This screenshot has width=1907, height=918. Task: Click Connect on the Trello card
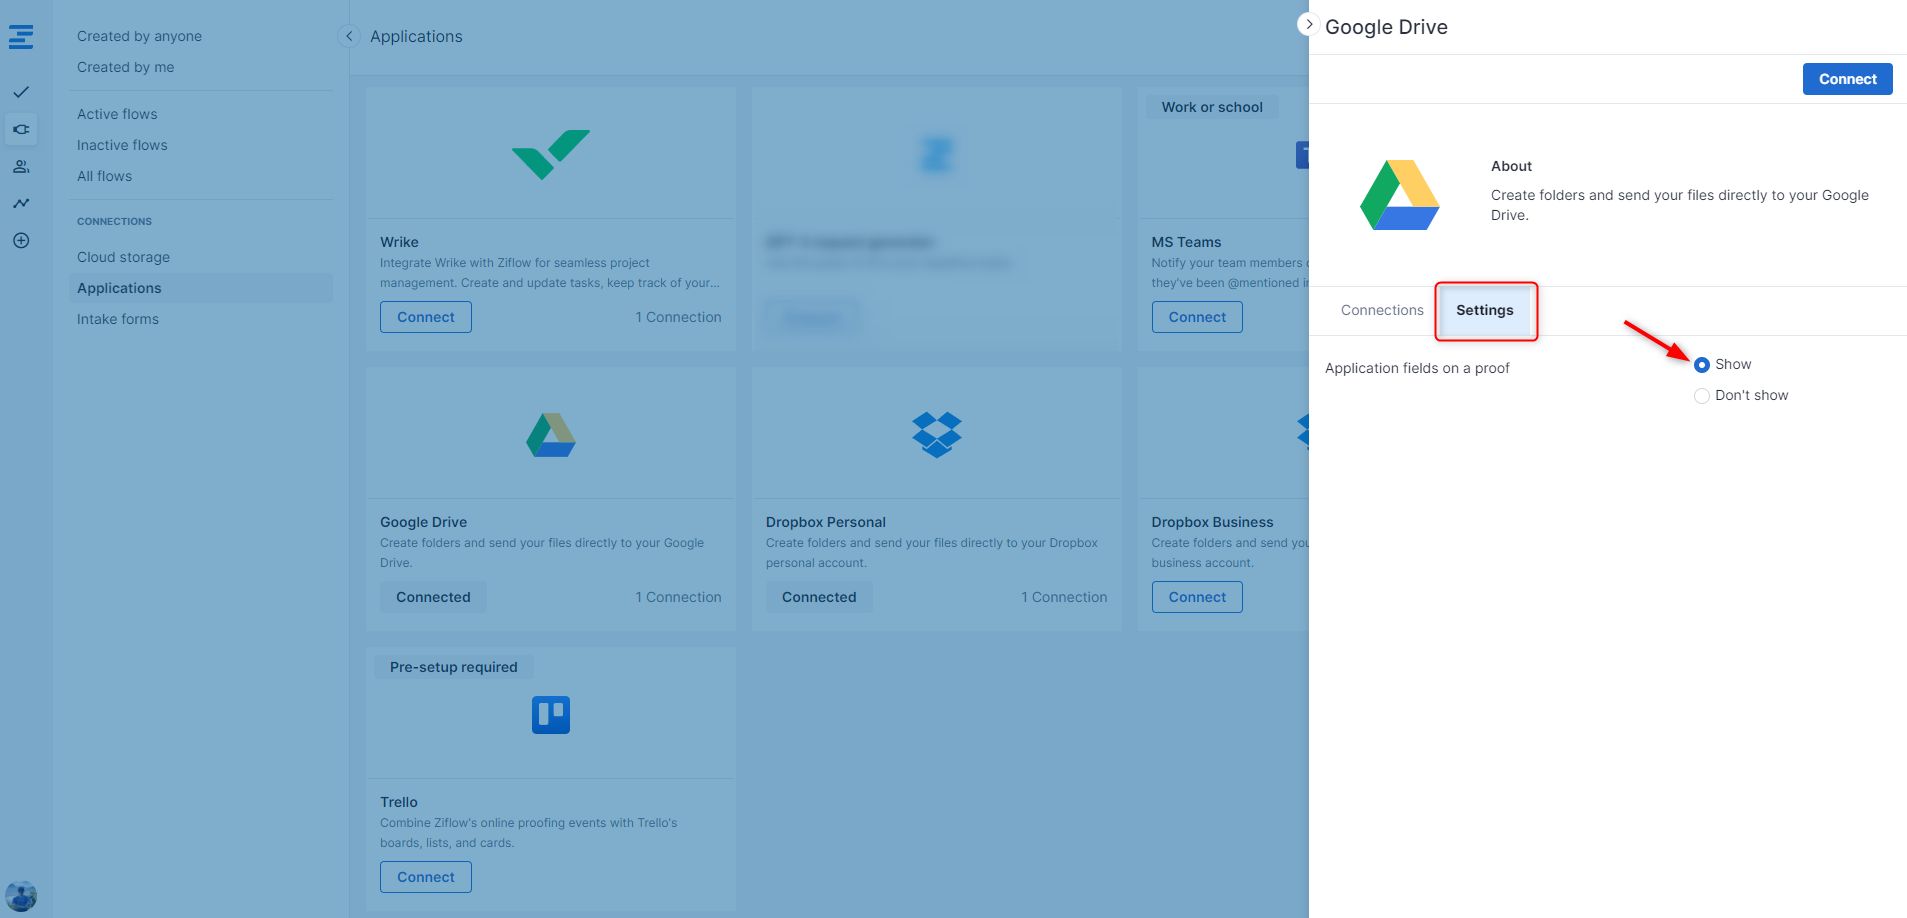tap(426, 877)
